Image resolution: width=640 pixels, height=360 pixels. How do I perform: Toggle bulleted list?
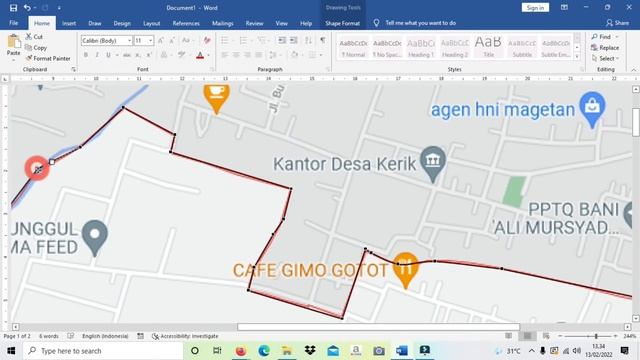(x=224, y=40)
